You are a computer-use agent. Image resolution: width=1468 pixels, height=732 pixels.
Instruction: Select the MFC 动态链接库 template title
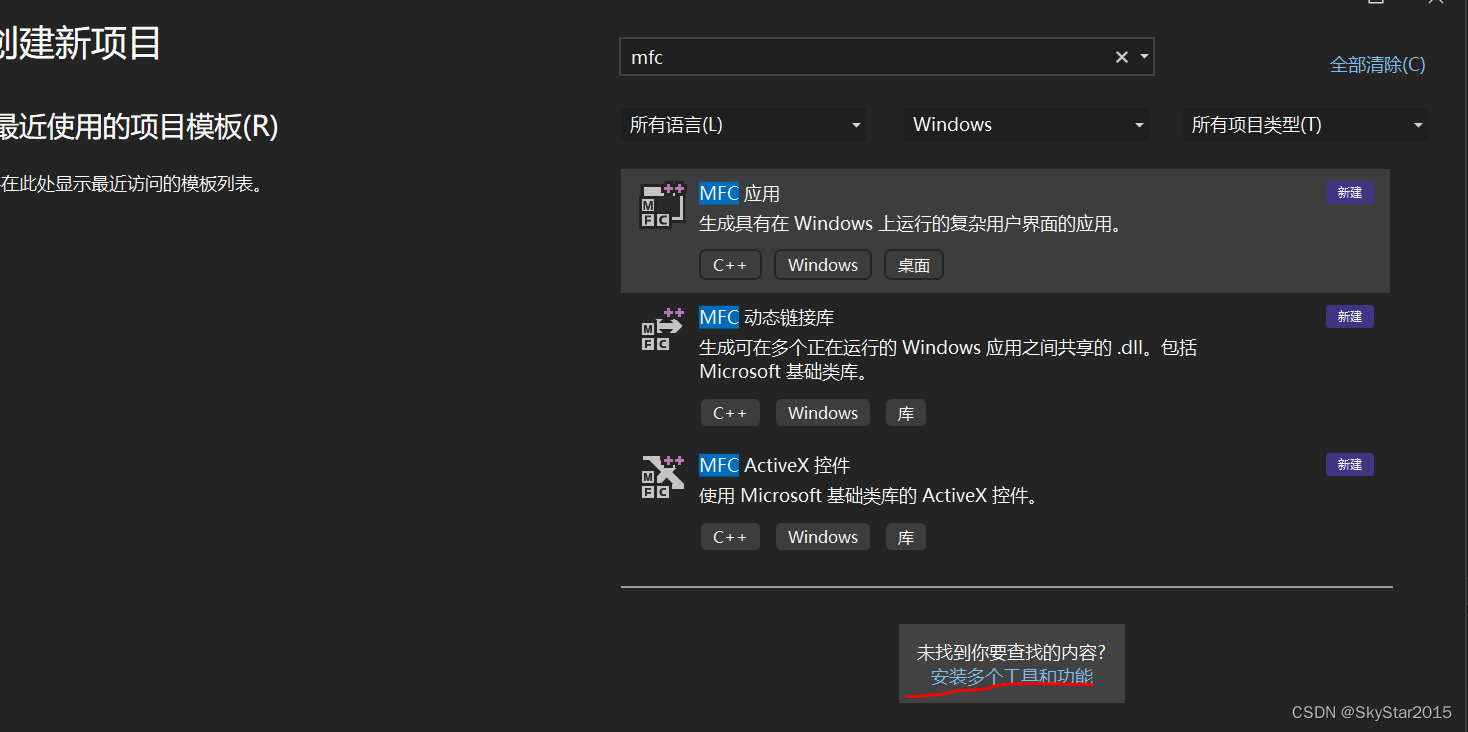pos(766,318)
